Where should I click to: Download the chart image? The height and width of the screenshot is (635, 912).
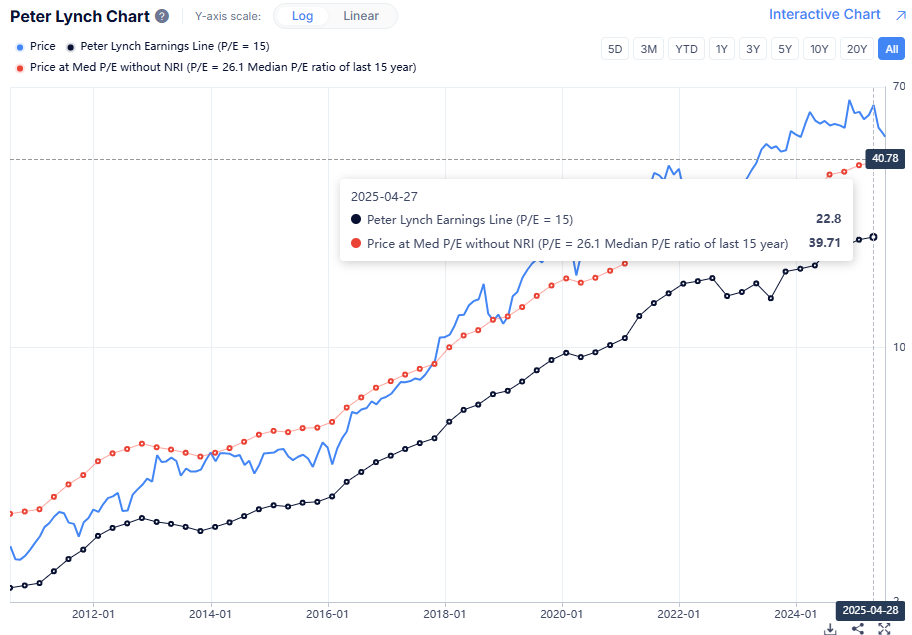pyautogui.click(x=830, y=629)
